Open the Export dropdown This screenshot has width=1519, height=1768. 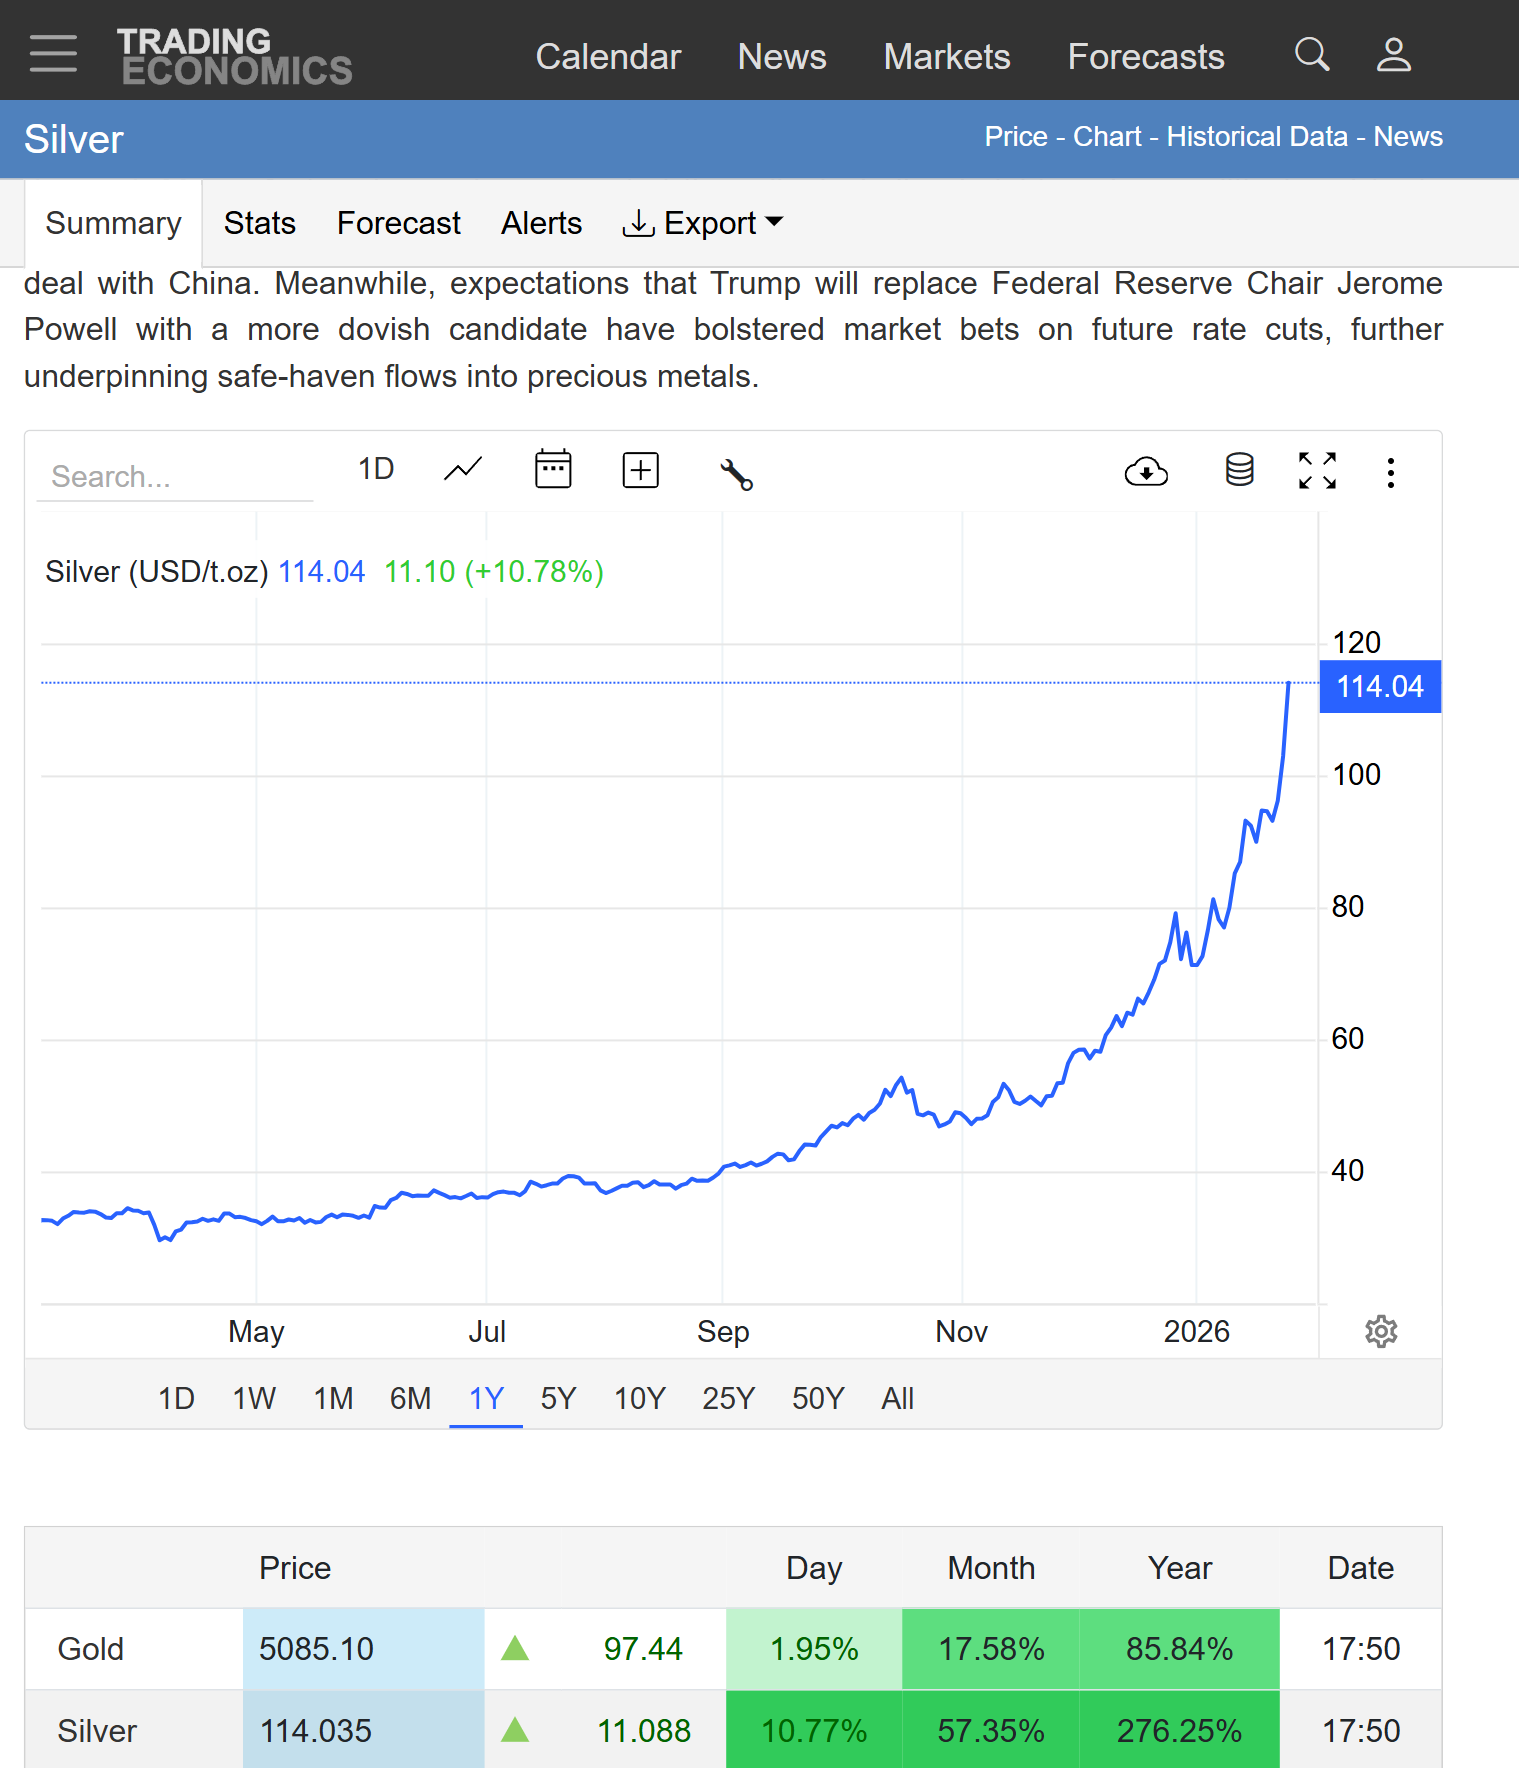coord(703,223)
